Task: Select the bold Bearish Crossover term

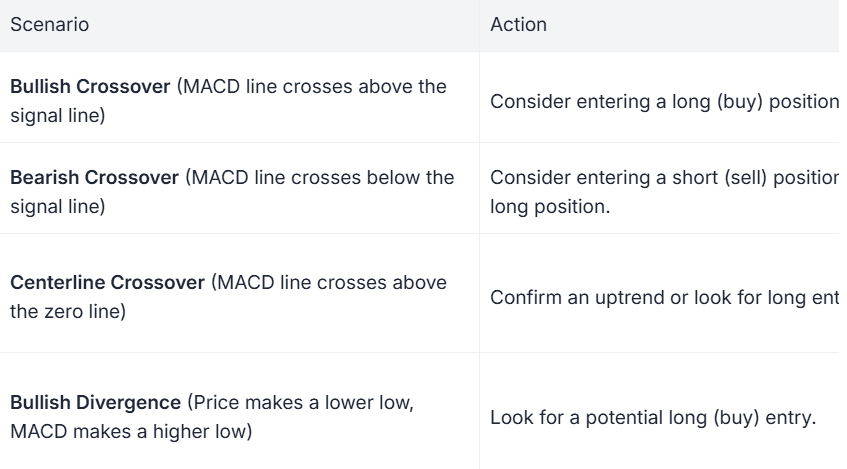Action: click(x=91, y=177)
